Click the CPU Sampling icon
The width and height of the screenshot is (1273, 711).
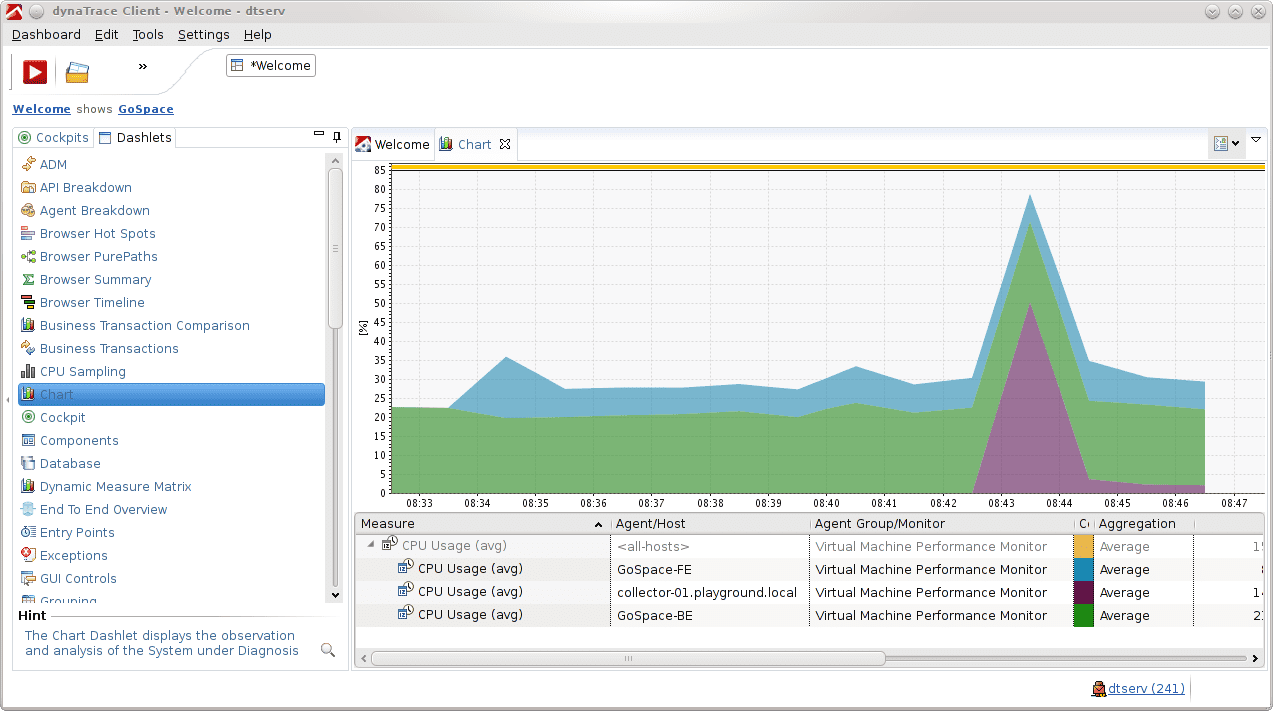point(28,371)
